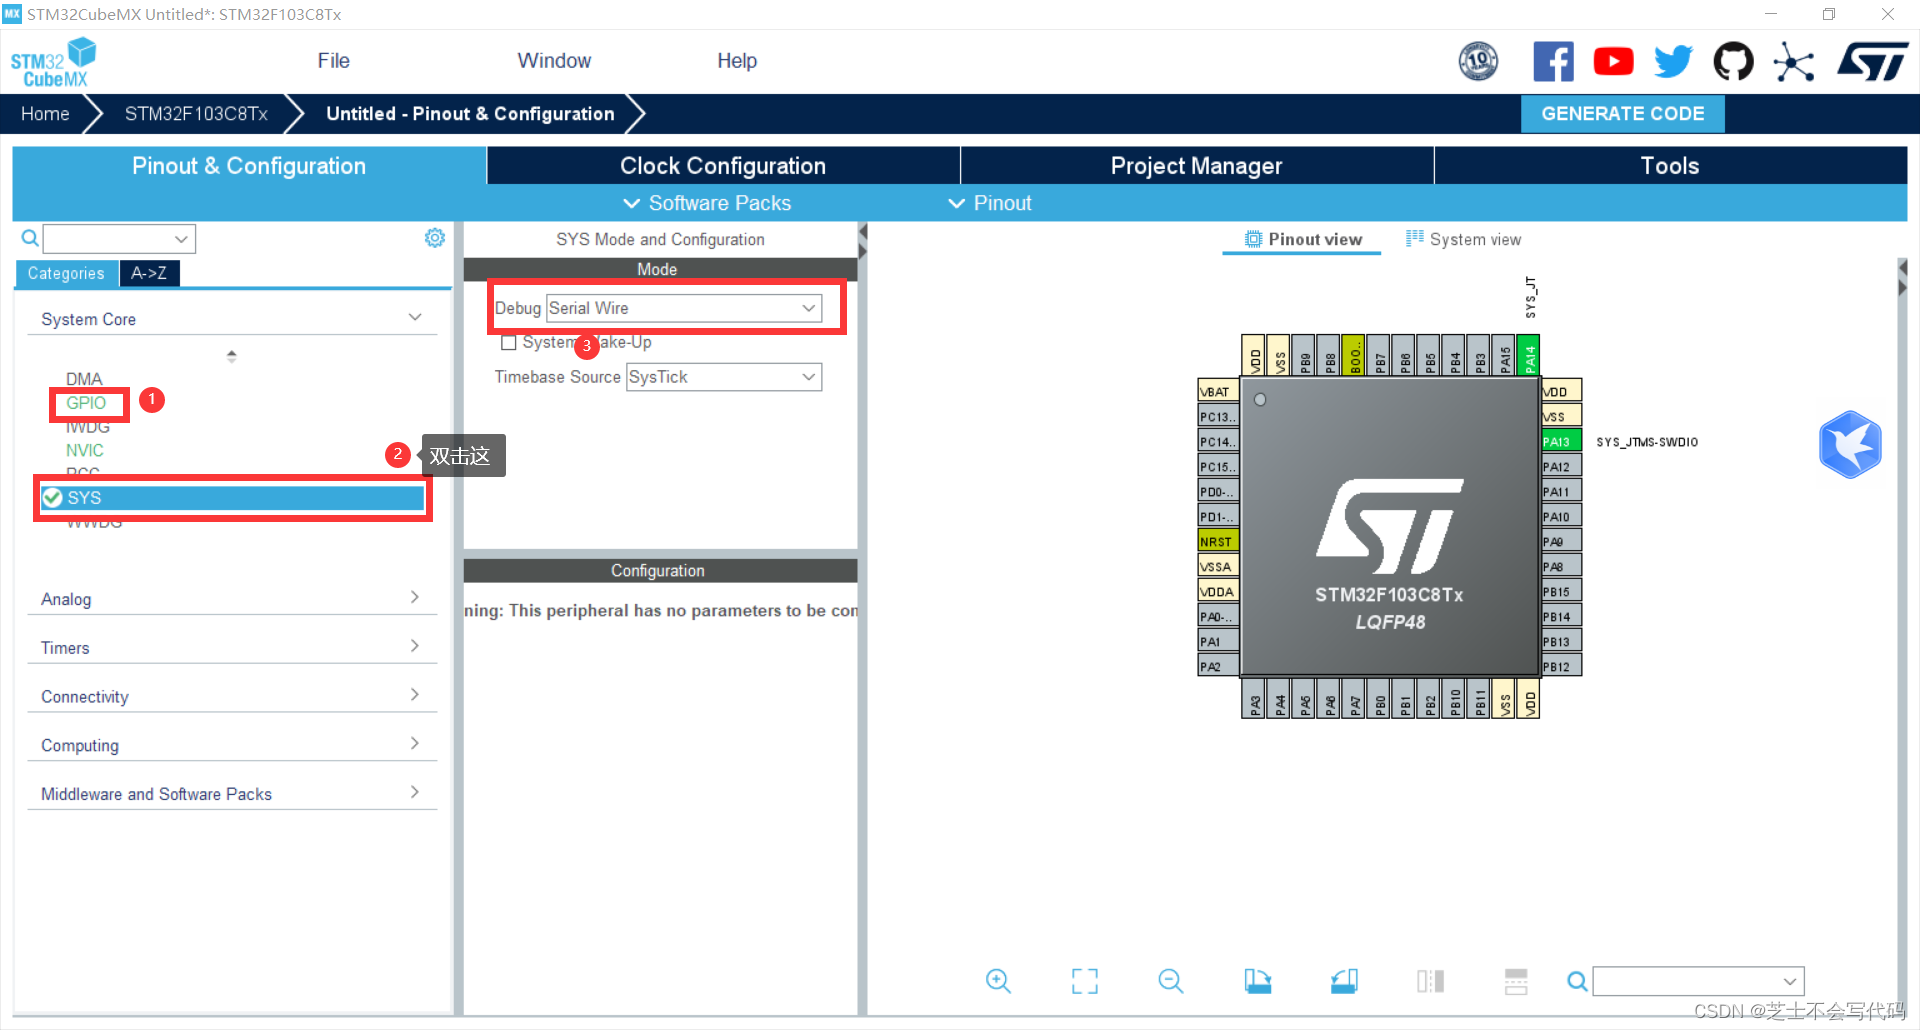Switch to the A->Z tab

coord(149,273)
